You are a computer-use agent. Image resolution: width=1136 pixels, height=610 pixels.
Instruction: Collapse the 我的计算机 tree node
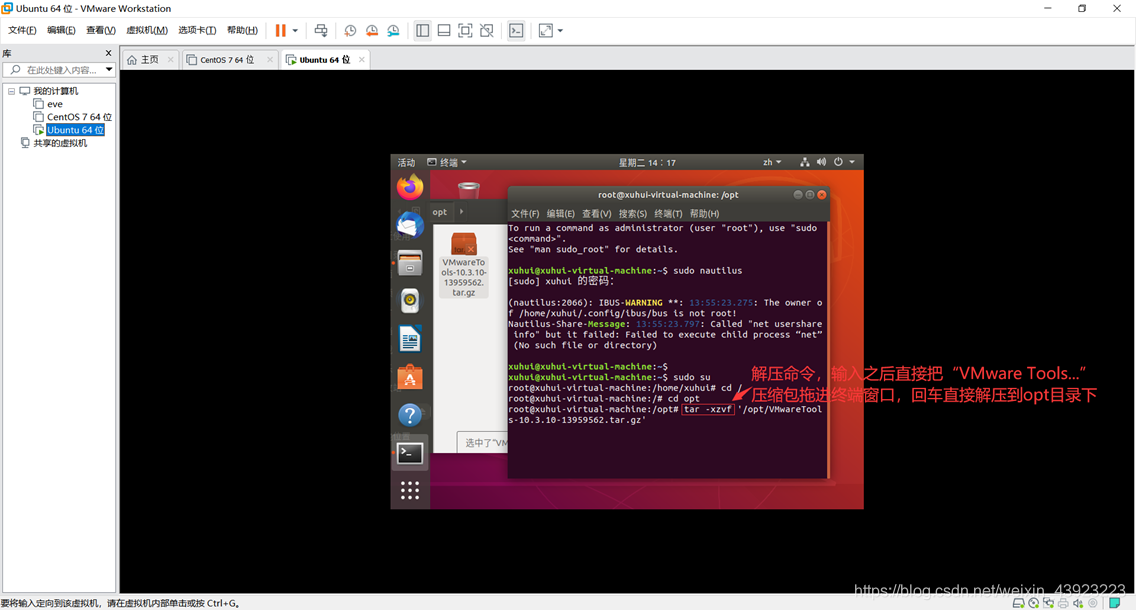(x=12, y=91)
